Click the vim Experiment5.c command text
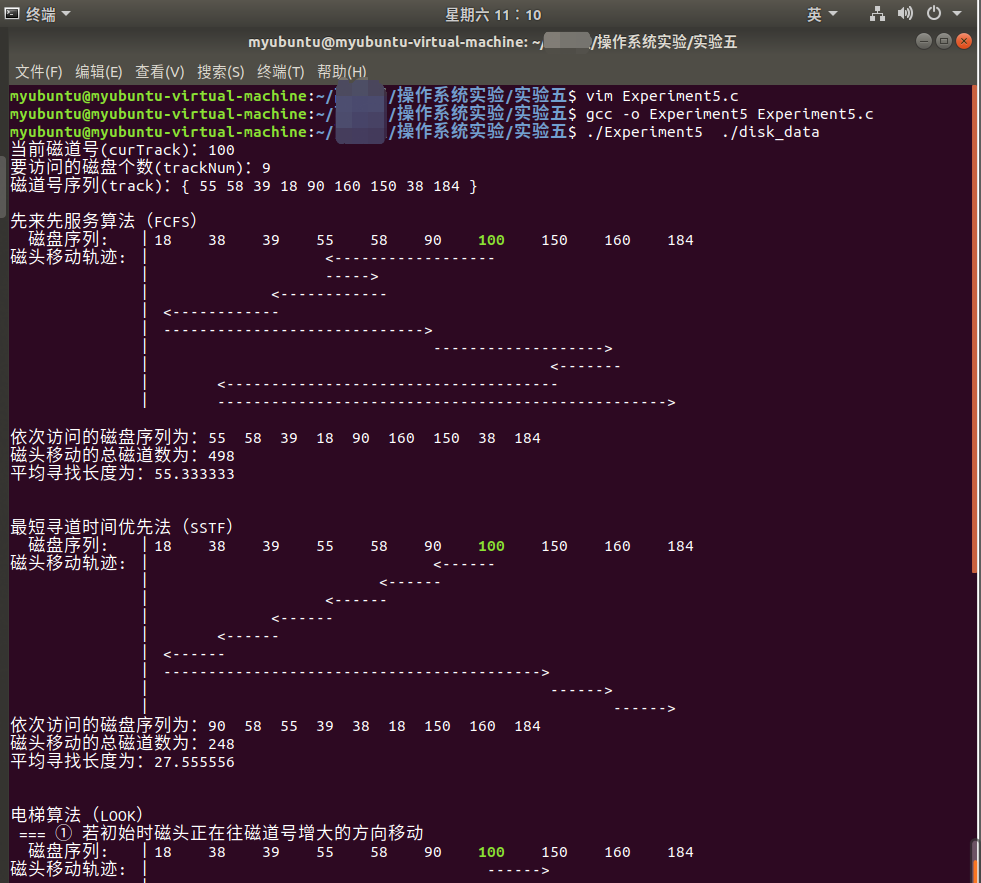981x883 pixels. [661, 96]
